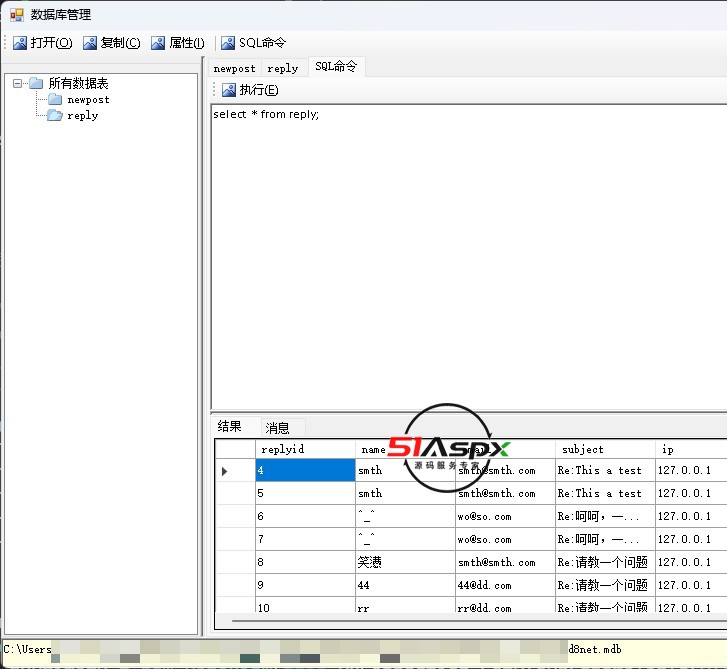Sort by the name column header
This screenshot has width=727, height=669.
(x=405, y=449)
